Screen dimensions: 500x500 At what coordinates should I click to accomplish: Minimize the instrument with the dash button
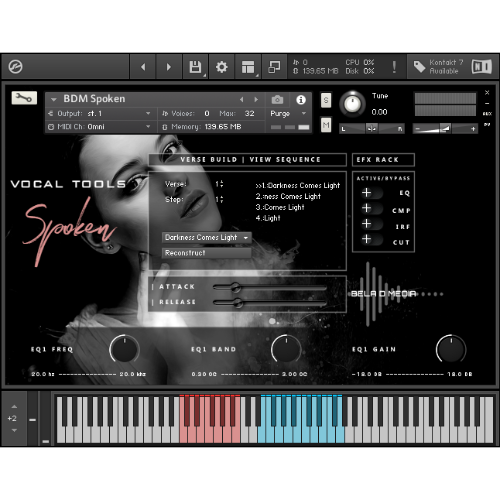(x=487, y=103)
